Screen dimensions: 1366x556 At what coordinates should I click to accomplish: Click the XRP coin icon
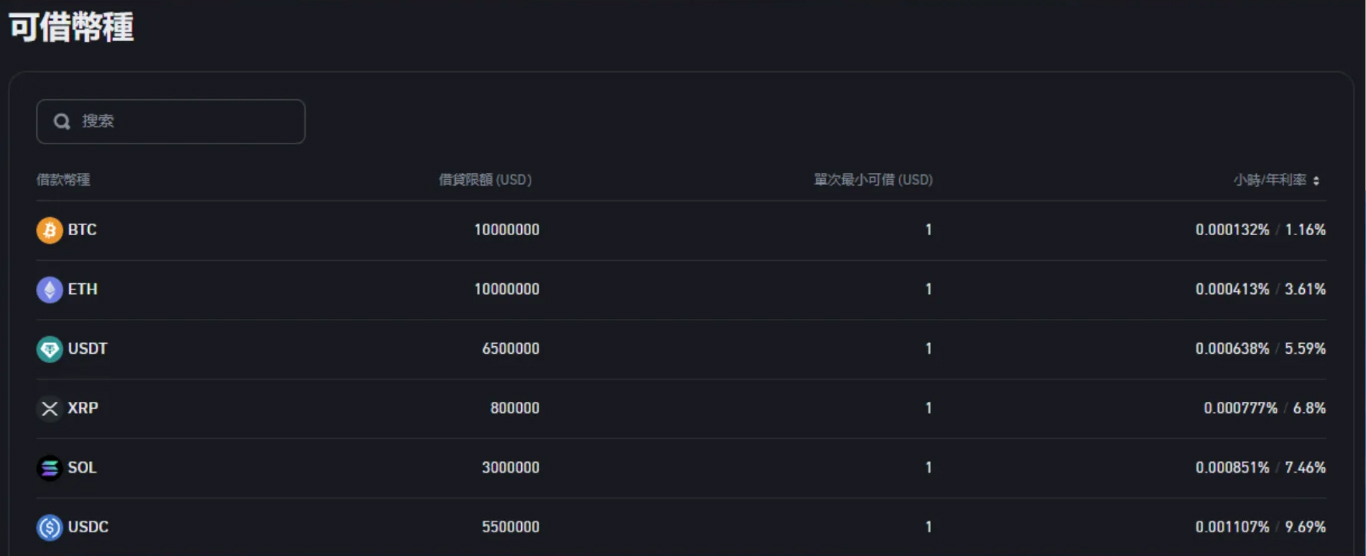click(49, 409)
